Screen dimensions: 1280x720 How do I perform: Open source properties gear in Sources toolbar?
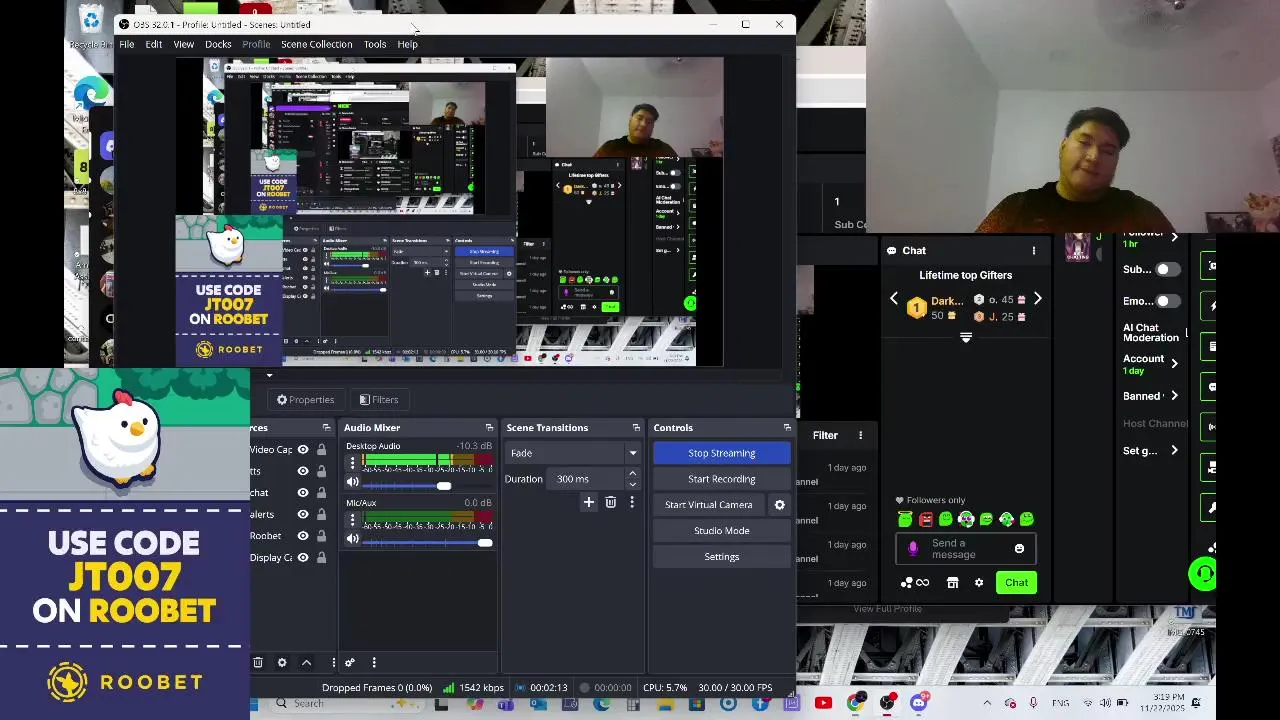tap(282, 662)
